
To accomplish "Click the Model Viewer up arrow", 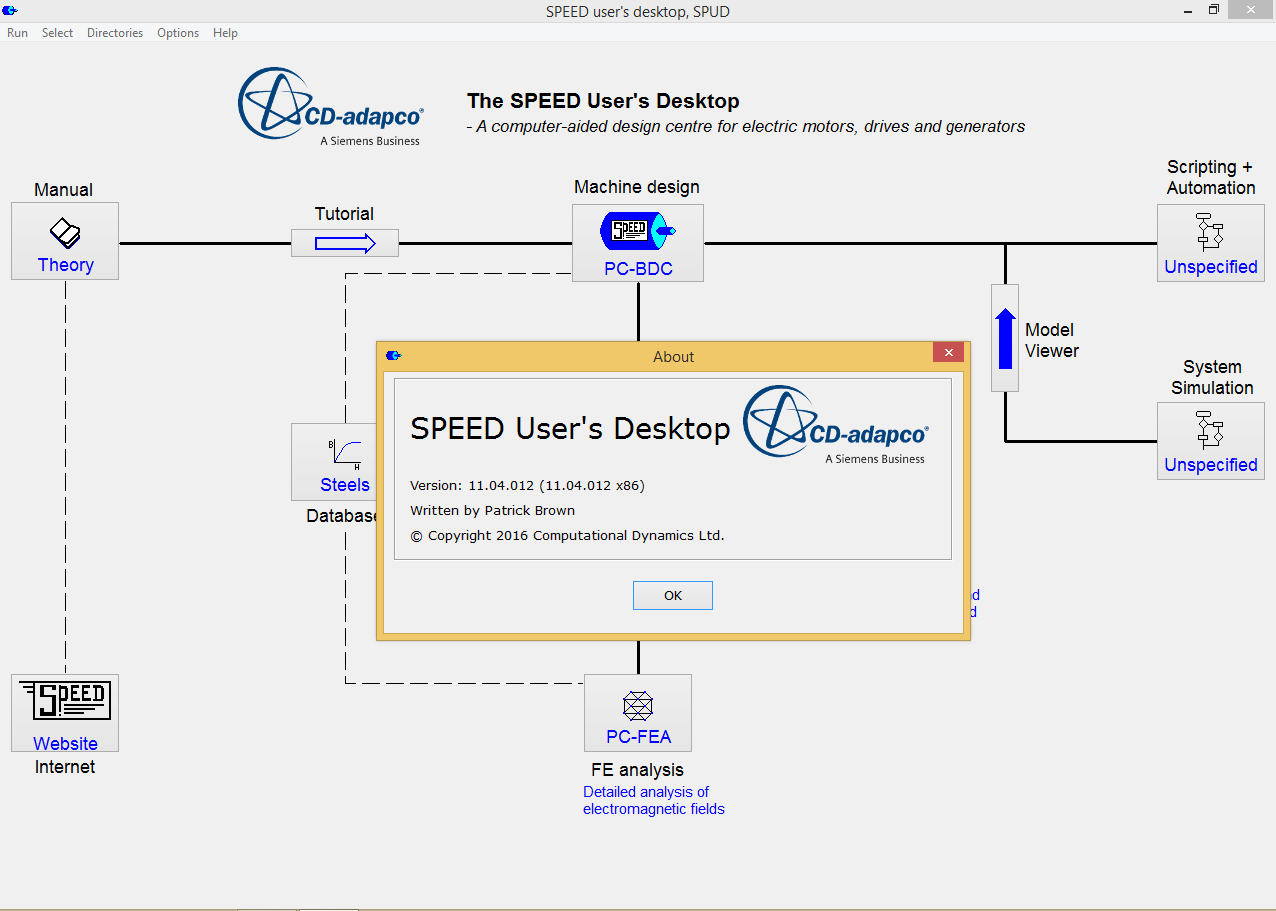I will point(1005,338).
